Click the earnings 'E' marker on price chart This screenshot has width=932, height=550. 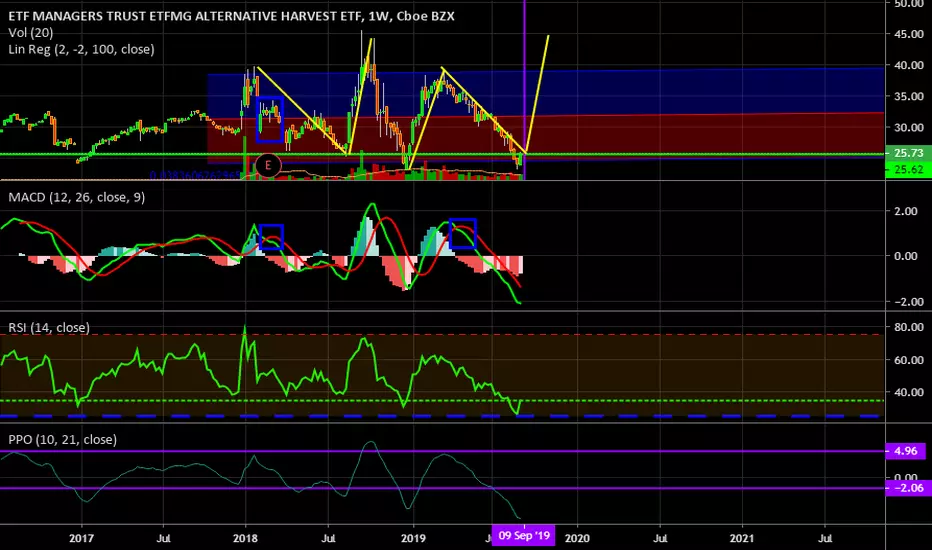tap(268, 165)
